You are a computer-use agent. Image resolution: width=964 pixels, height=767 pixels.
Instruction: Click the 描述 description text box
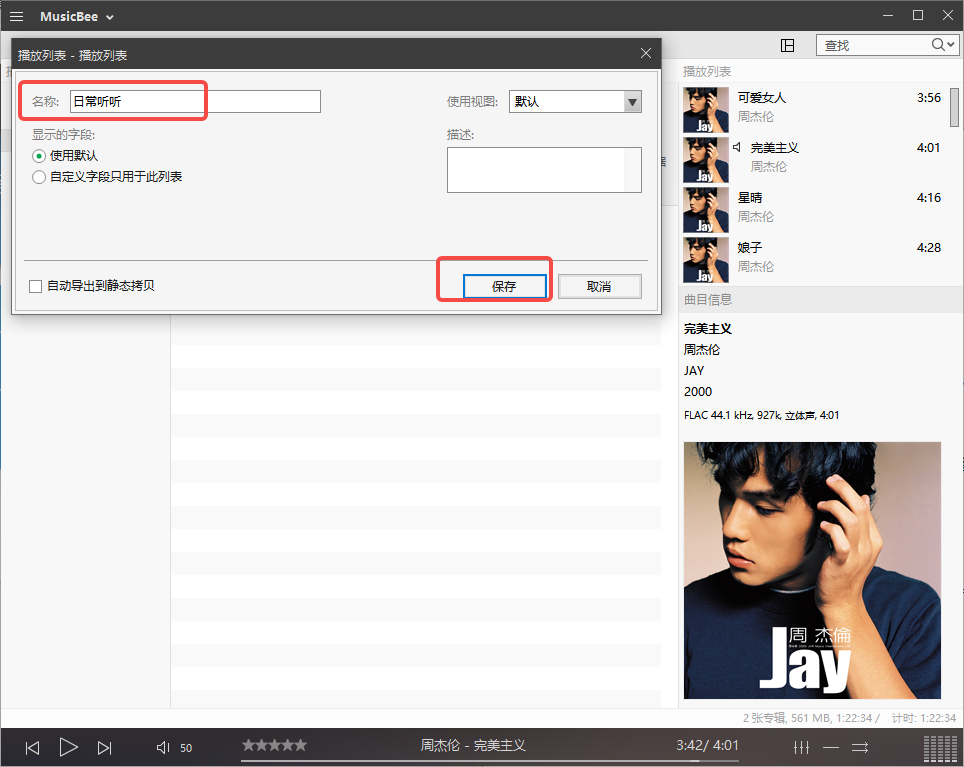[x=543, y=170]
